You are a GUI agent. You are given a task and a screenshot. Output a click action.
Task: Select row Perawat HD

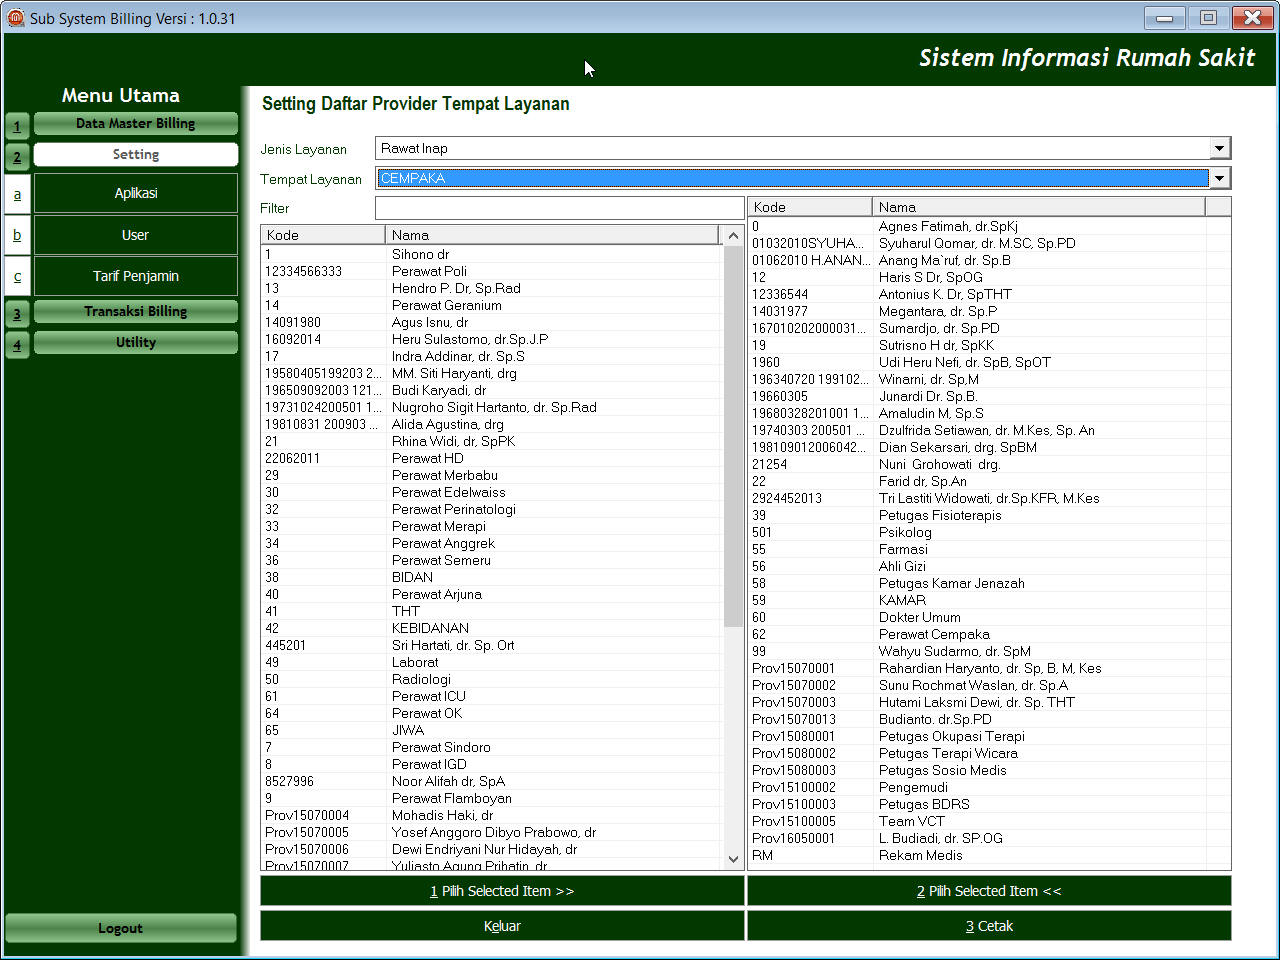(x=490, y=458)
